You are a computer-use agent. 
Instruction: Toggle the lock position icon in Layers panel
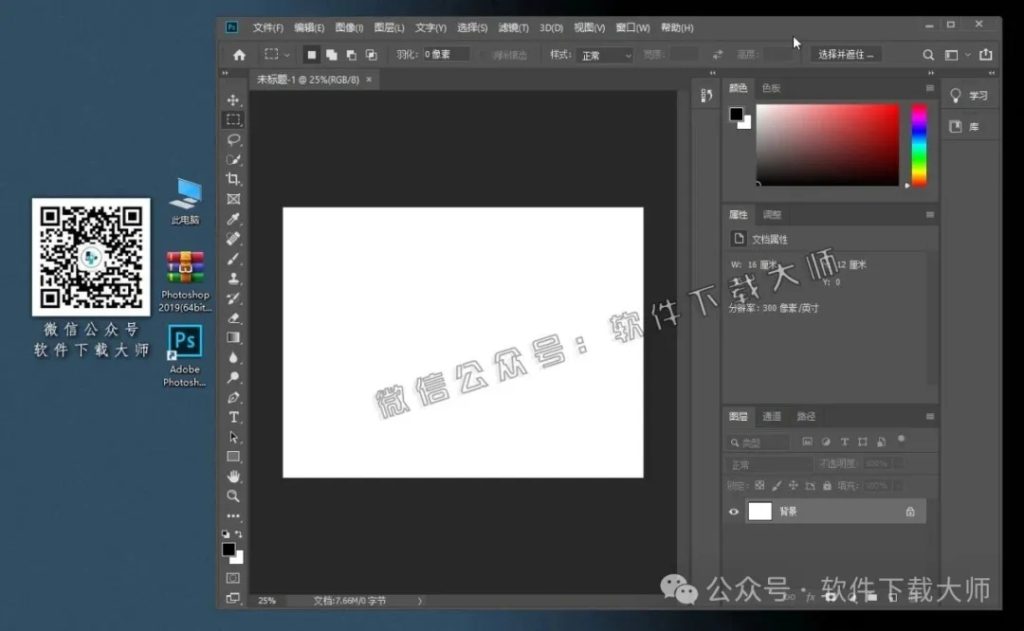793,485
